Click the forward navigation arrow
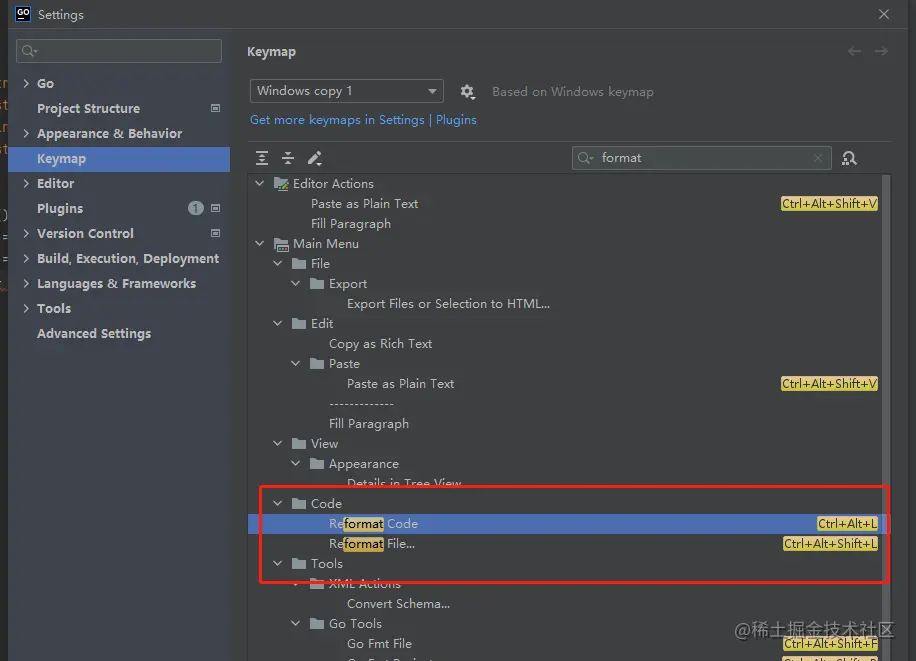The image size is (916, 661). click(x=881, y=51)
